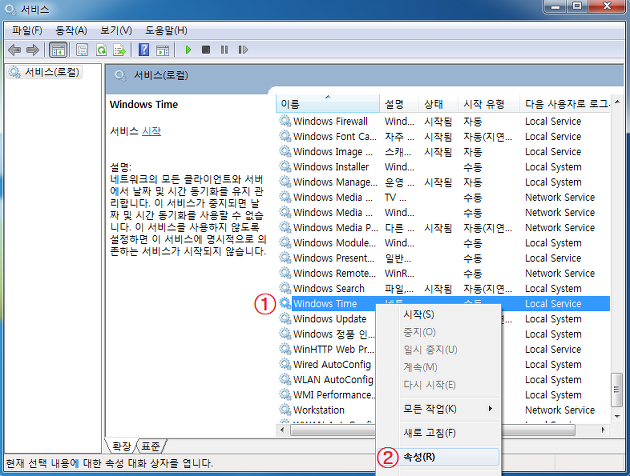Viewport: 630px width, 476px height.
Task: Click gear icon of Windows Search row
Action: point(285,288)
